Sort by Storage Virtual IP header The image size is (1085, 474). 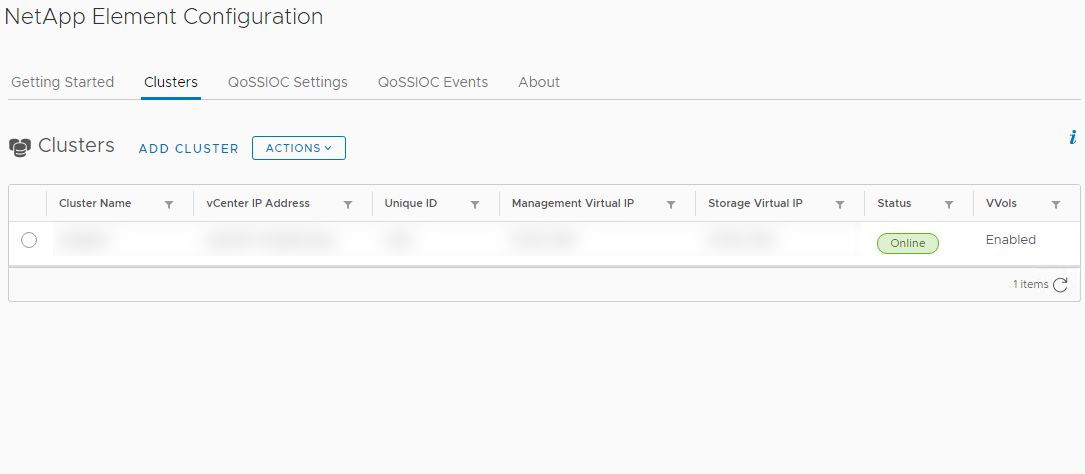tap(755, 203)
